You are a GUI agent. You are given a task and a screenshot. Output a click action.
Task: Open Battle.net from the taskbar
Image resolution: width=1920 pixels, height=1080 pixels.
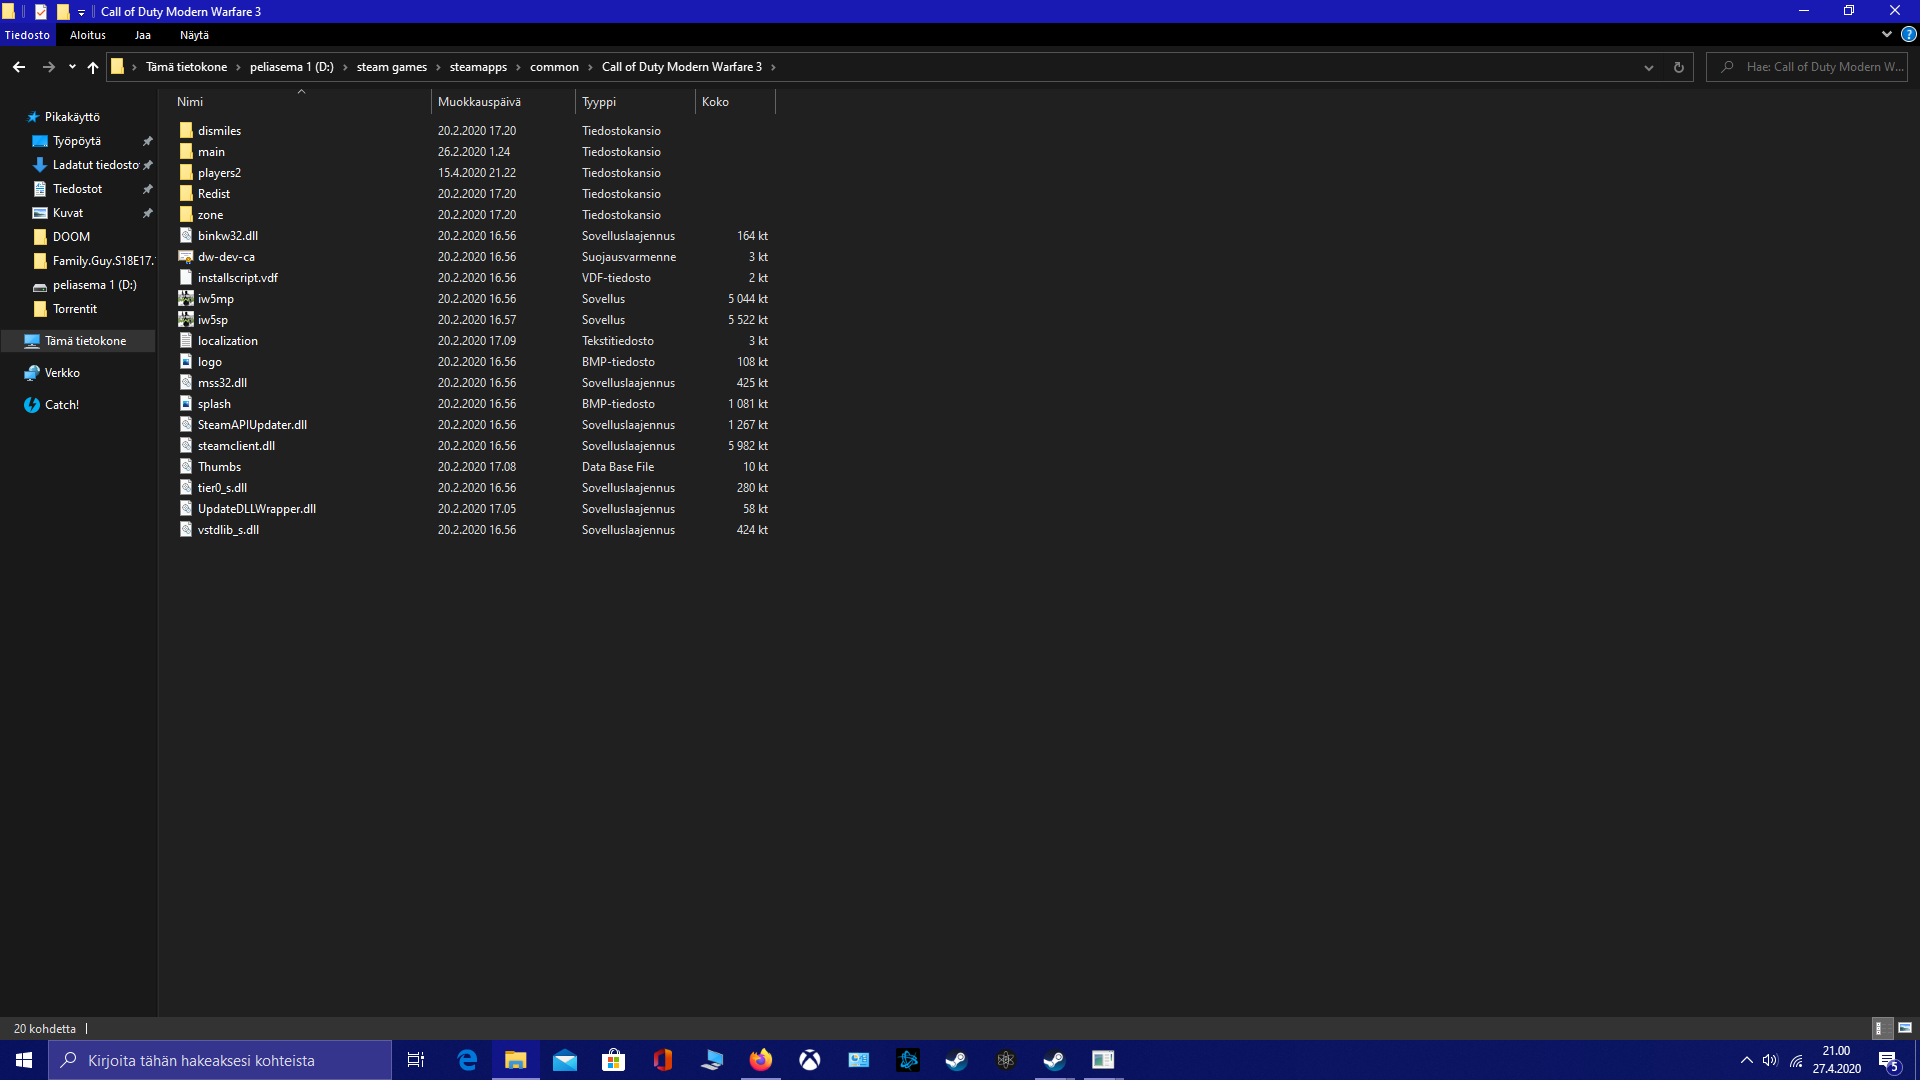[x=908, y=1060]
